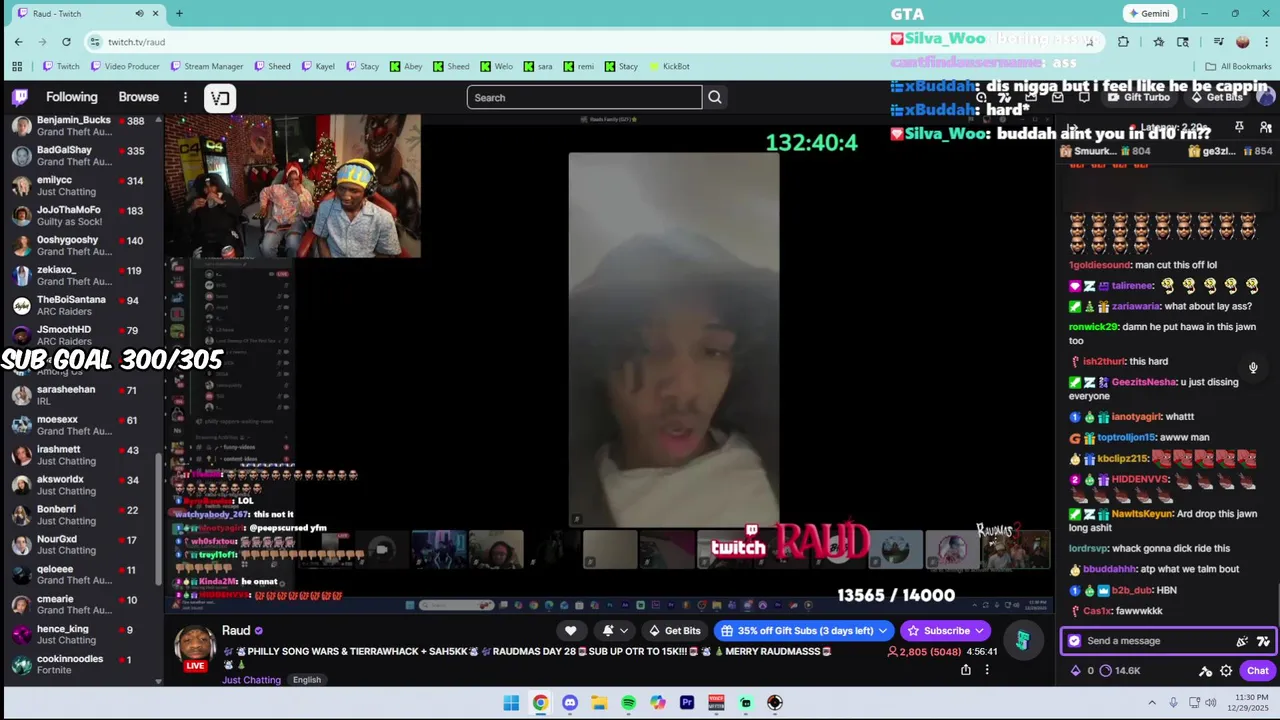Open Chrome extensions puzzle icon
The image size is (1280, 720).
[1123, 42]
